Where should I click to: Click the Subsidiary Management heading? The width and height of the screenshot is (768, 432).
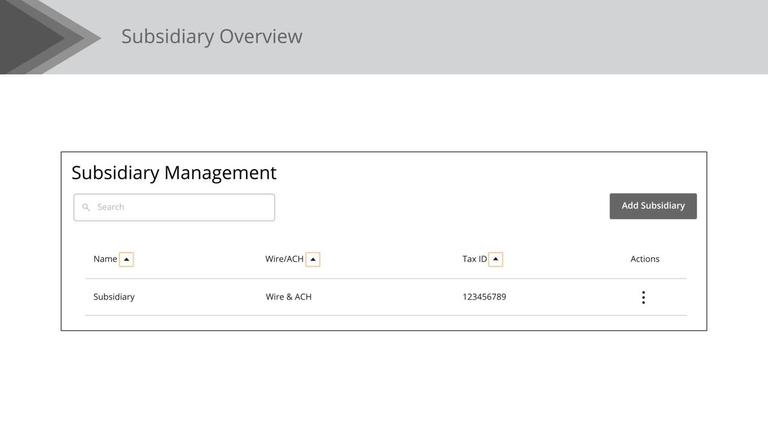tap(174, 173)
